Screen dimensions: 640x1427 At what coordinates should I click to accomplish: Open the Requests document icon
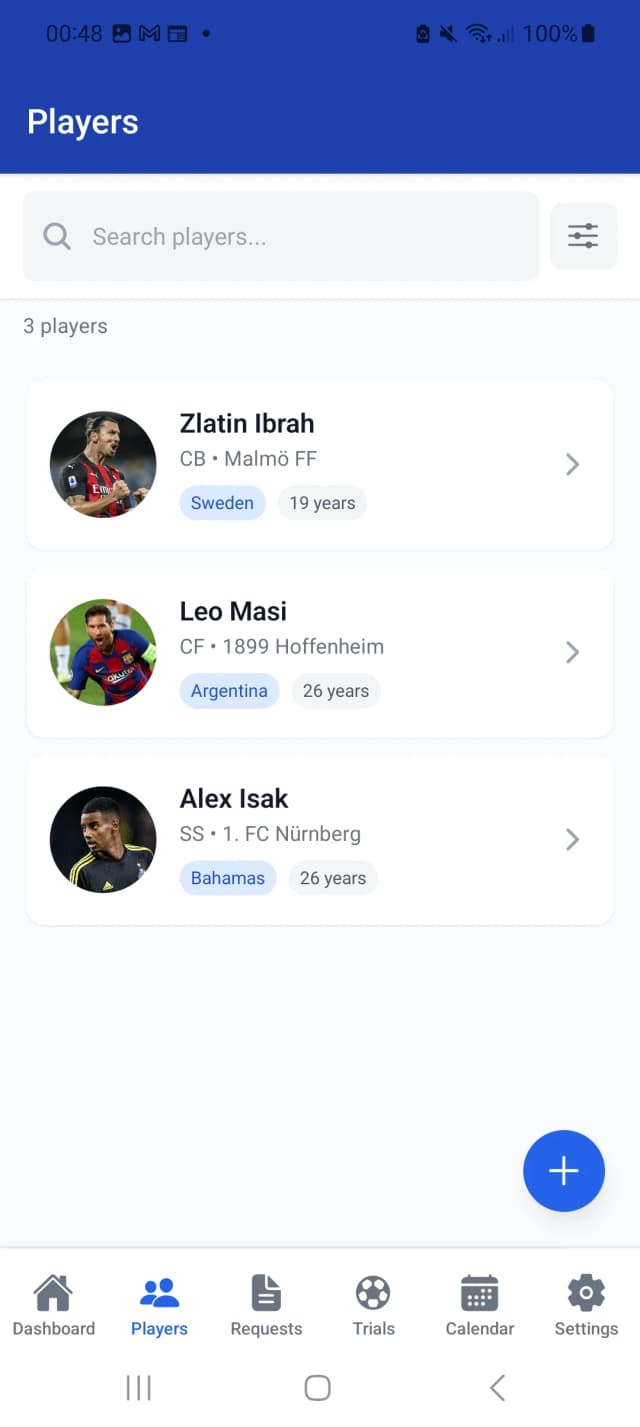coord(265,1292)
